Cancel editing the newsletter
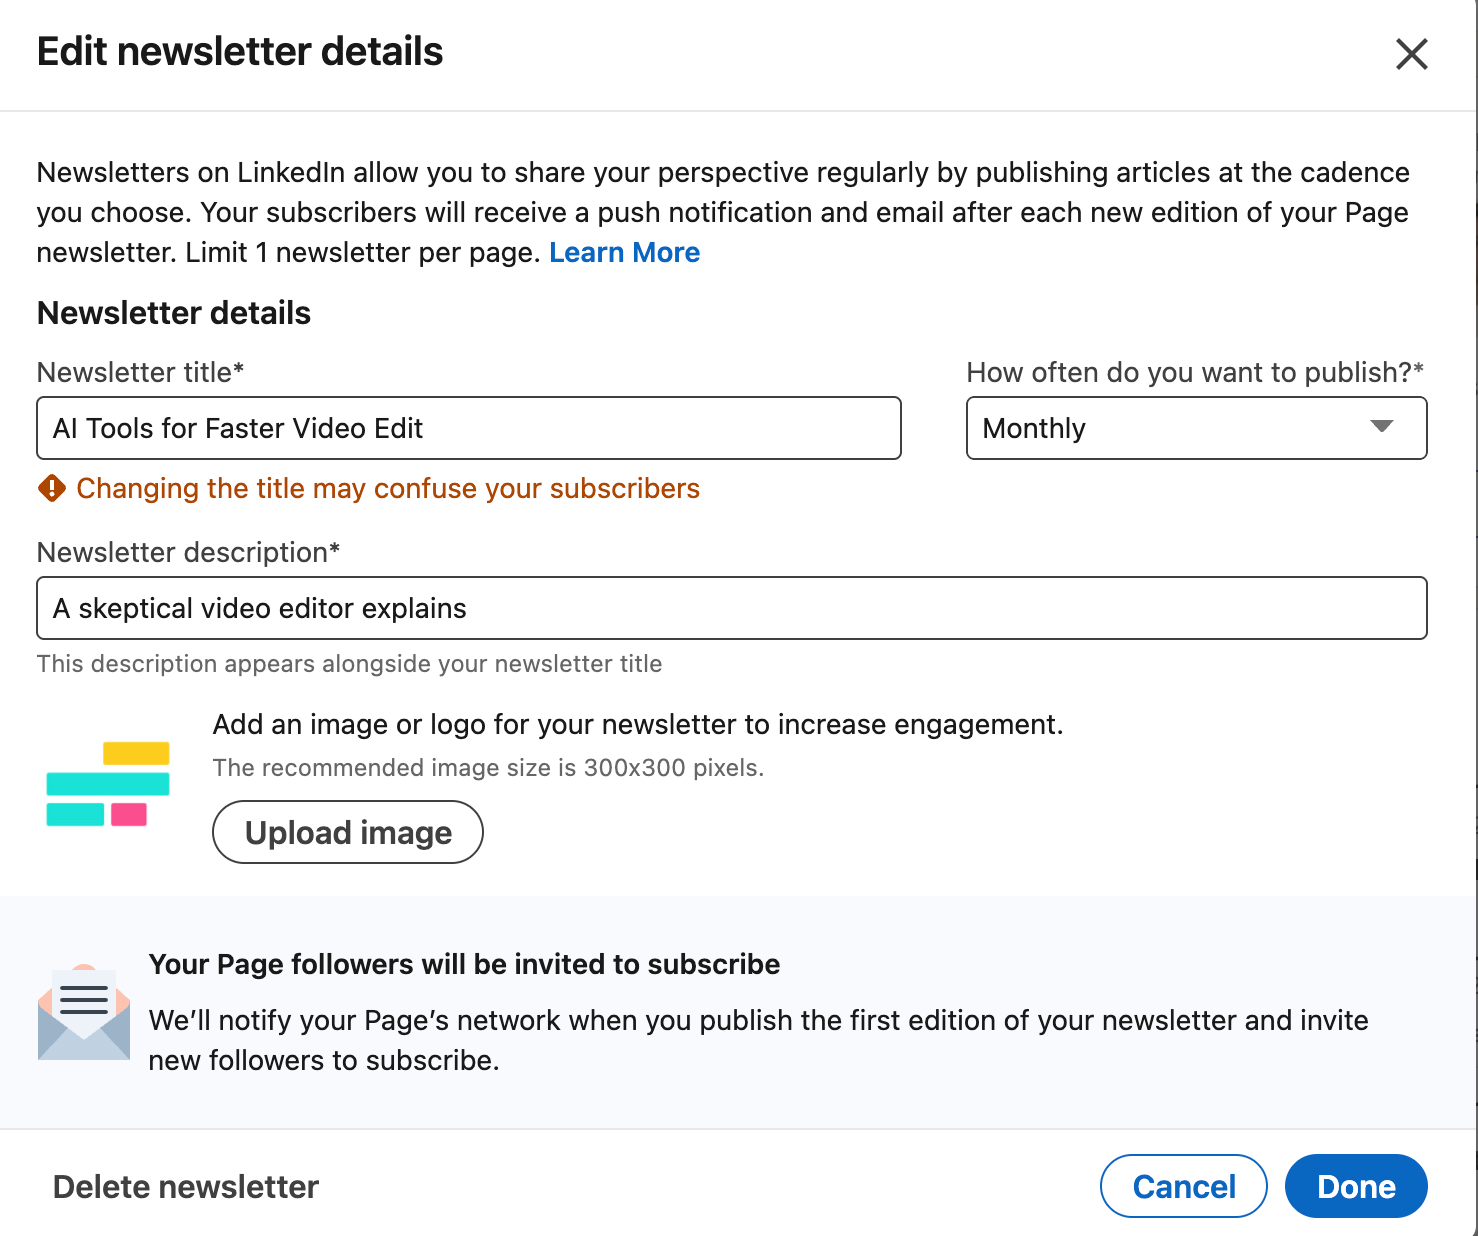 click(1183, 1187)
